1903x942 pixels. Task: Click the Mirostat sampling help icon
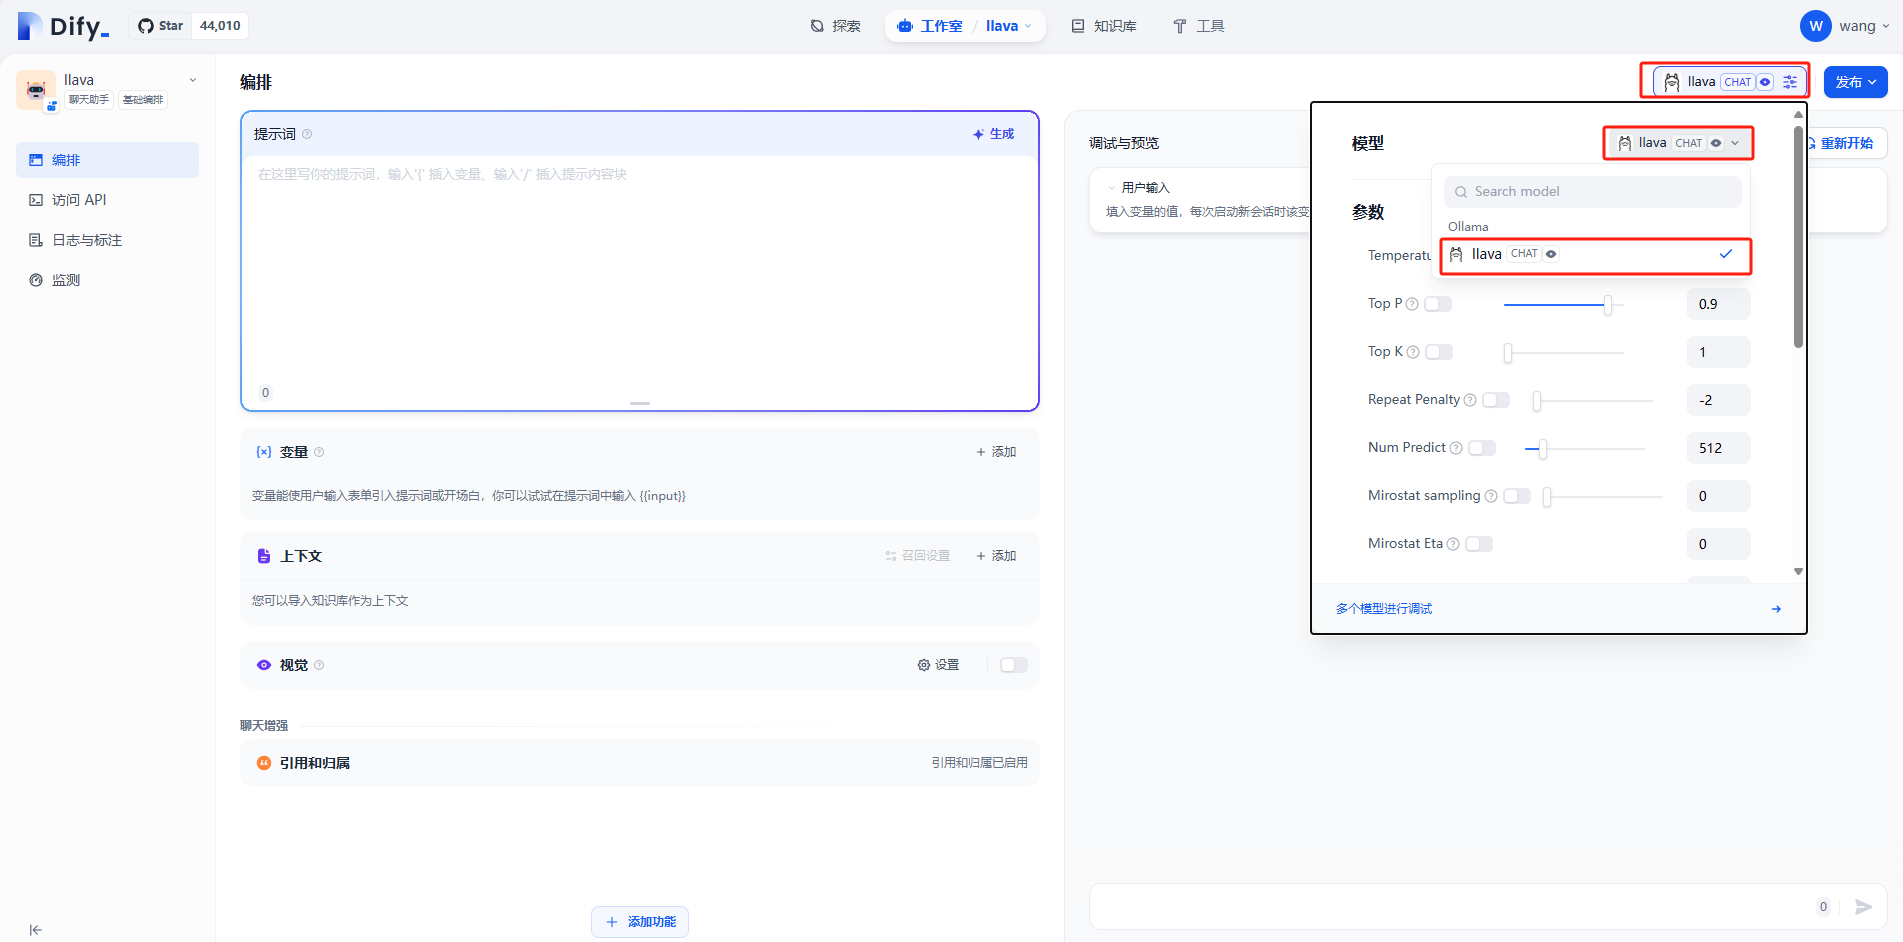1491,496
